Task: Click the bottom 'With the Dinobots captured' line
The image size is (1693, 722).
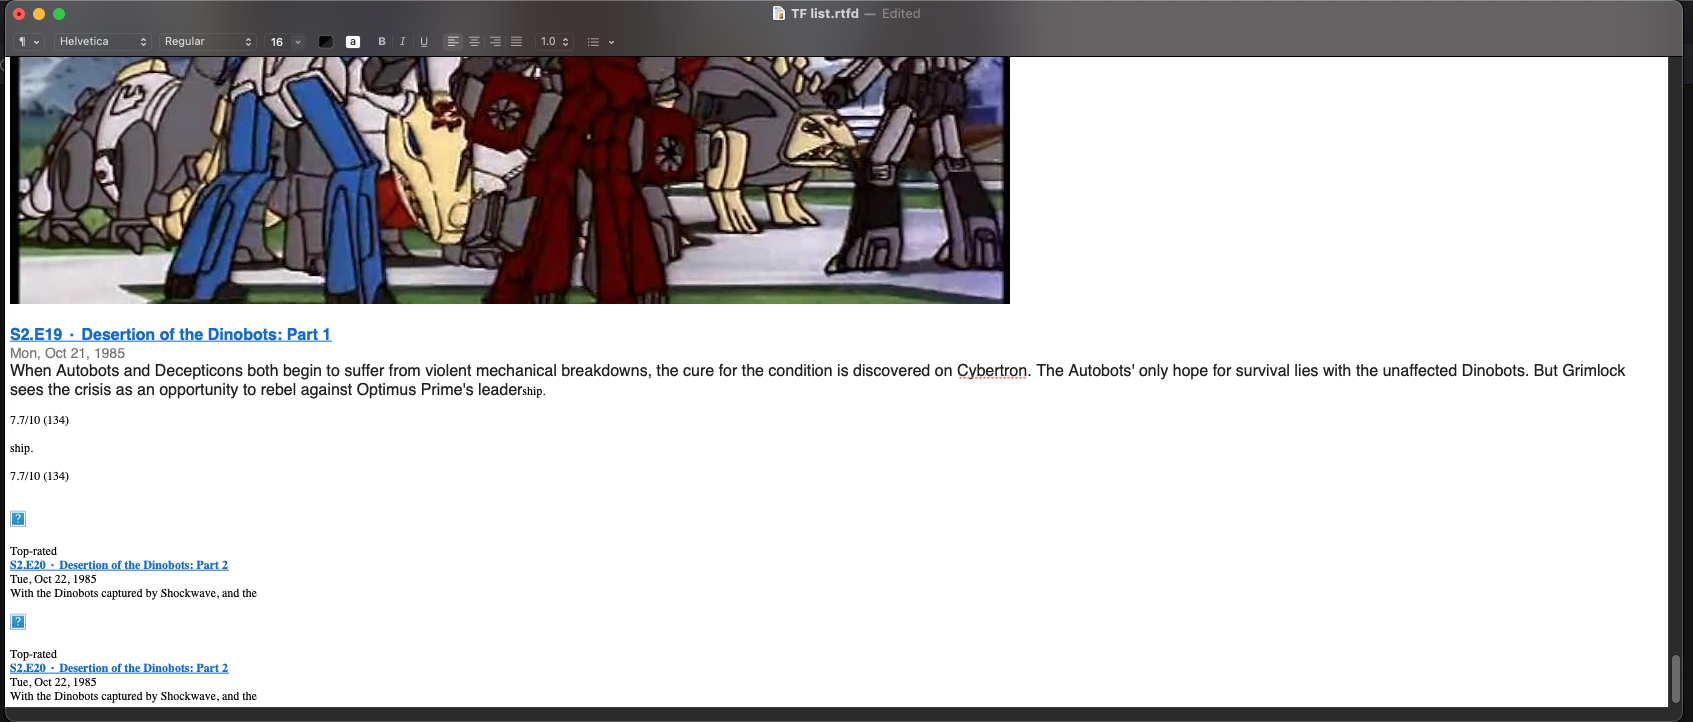Action: [133, 696]
